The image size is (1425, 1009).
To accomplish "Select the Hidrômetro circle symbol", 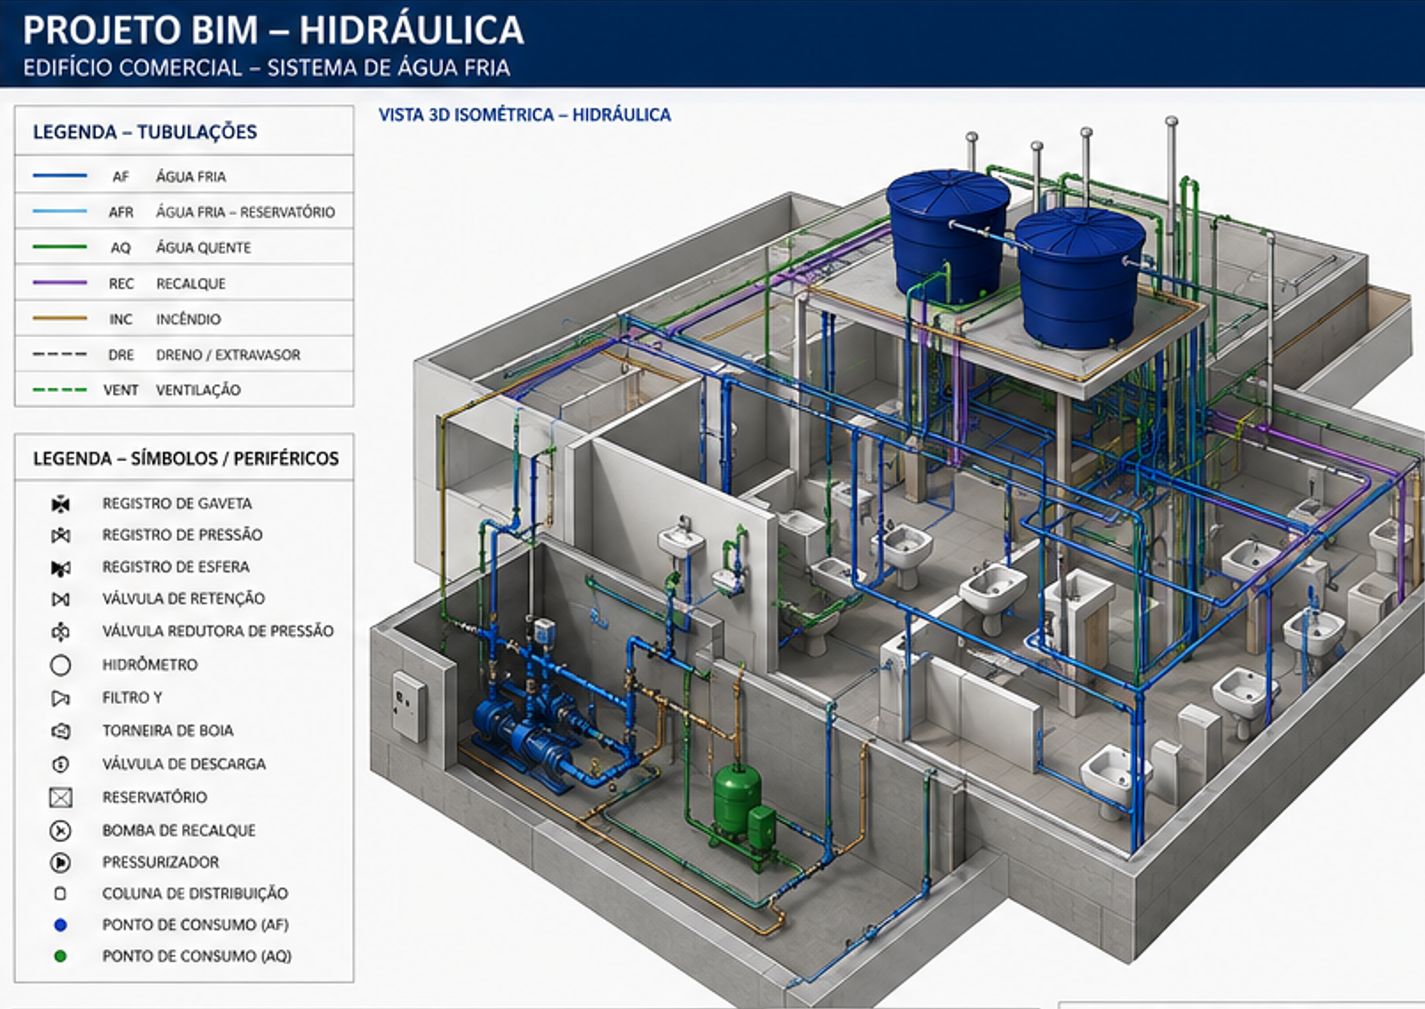I will (x=61, y=665).
